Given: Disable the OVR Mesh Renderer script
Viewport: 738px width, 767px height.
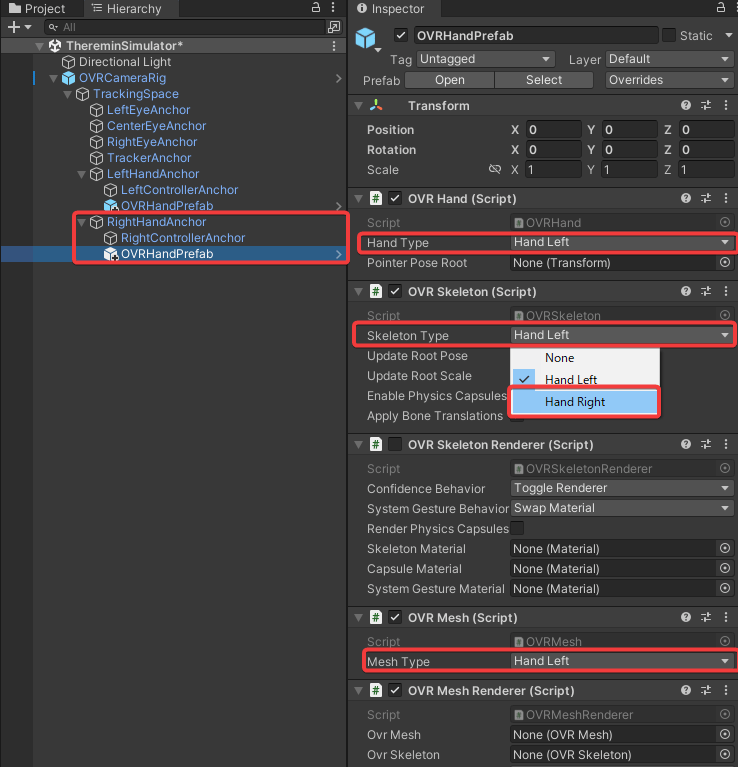Looking at the screenshot, I should 395,690.
